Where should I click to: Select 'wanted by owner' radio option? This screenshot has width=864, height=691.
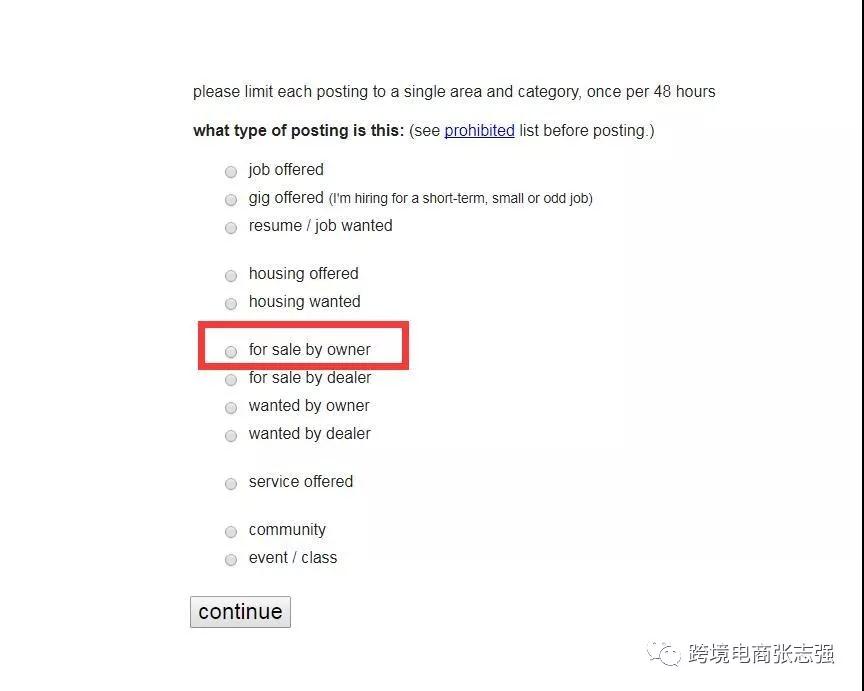(231, 407)
